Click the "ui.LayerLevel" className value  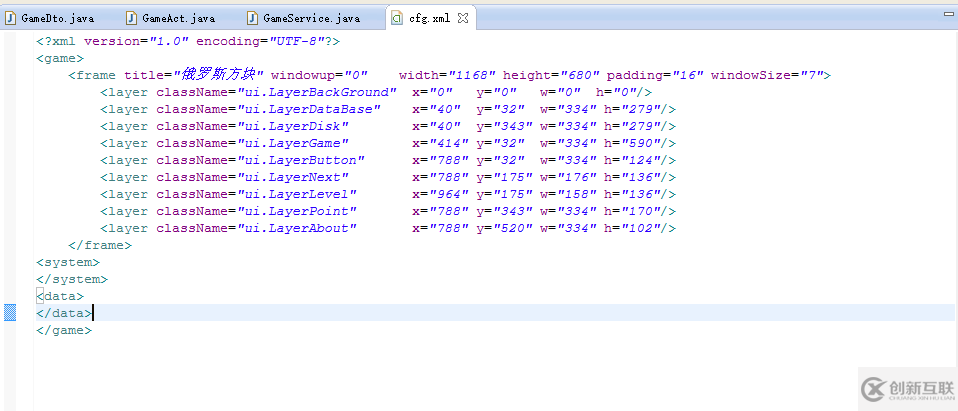point(297,195)
